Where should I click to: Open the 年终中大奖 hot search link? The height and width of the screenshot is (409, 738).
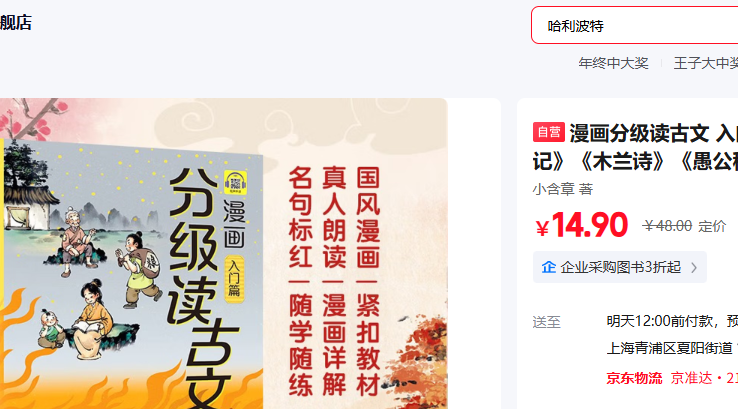[613, 63]
